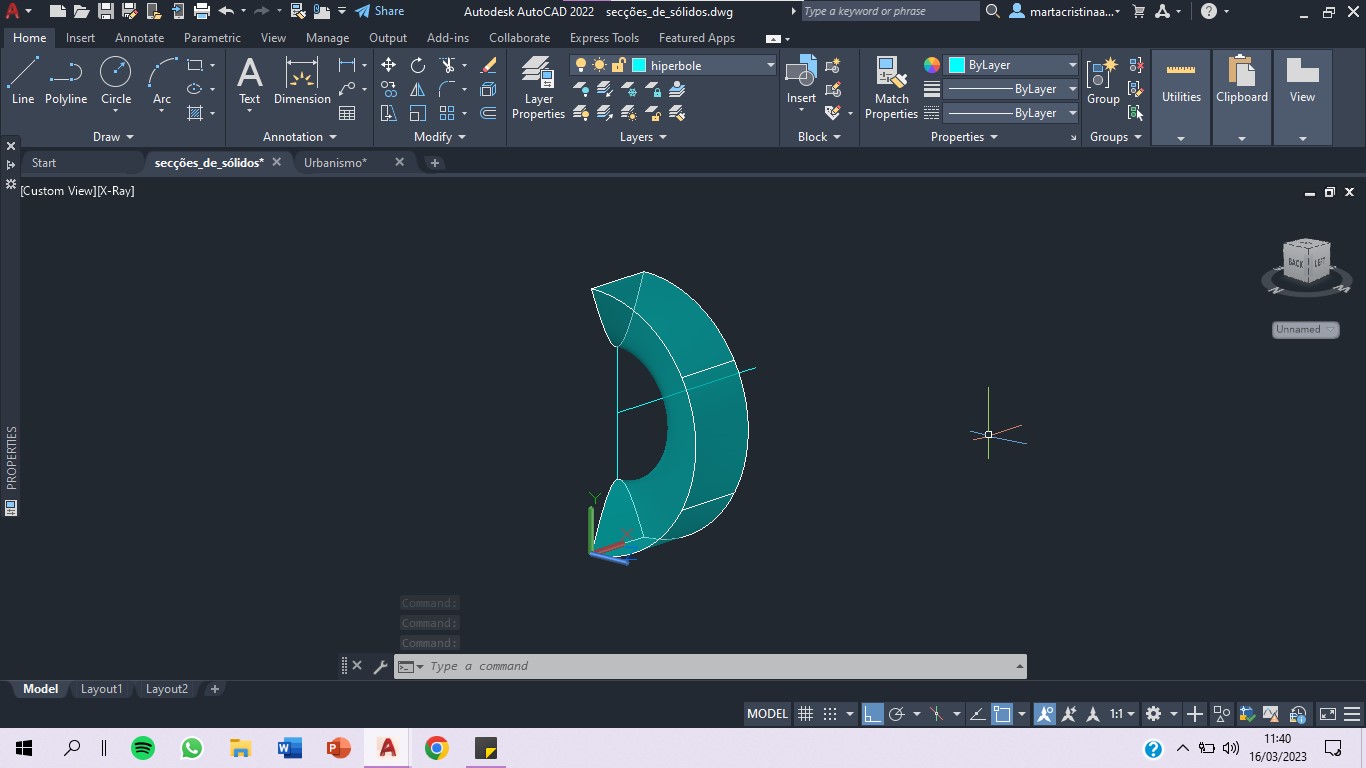This screenshot has width=1366, height=768.
Task: Toggle annotation visibility in status bar
Action: tap(1045, 714)
